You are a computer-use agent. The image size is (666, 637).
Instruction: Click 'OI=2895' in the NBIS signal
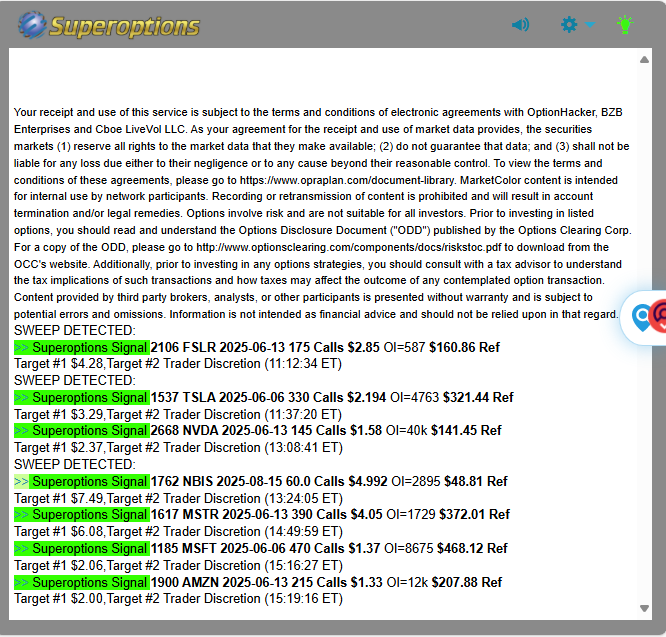pyautogui.click(x=416, y=482)
